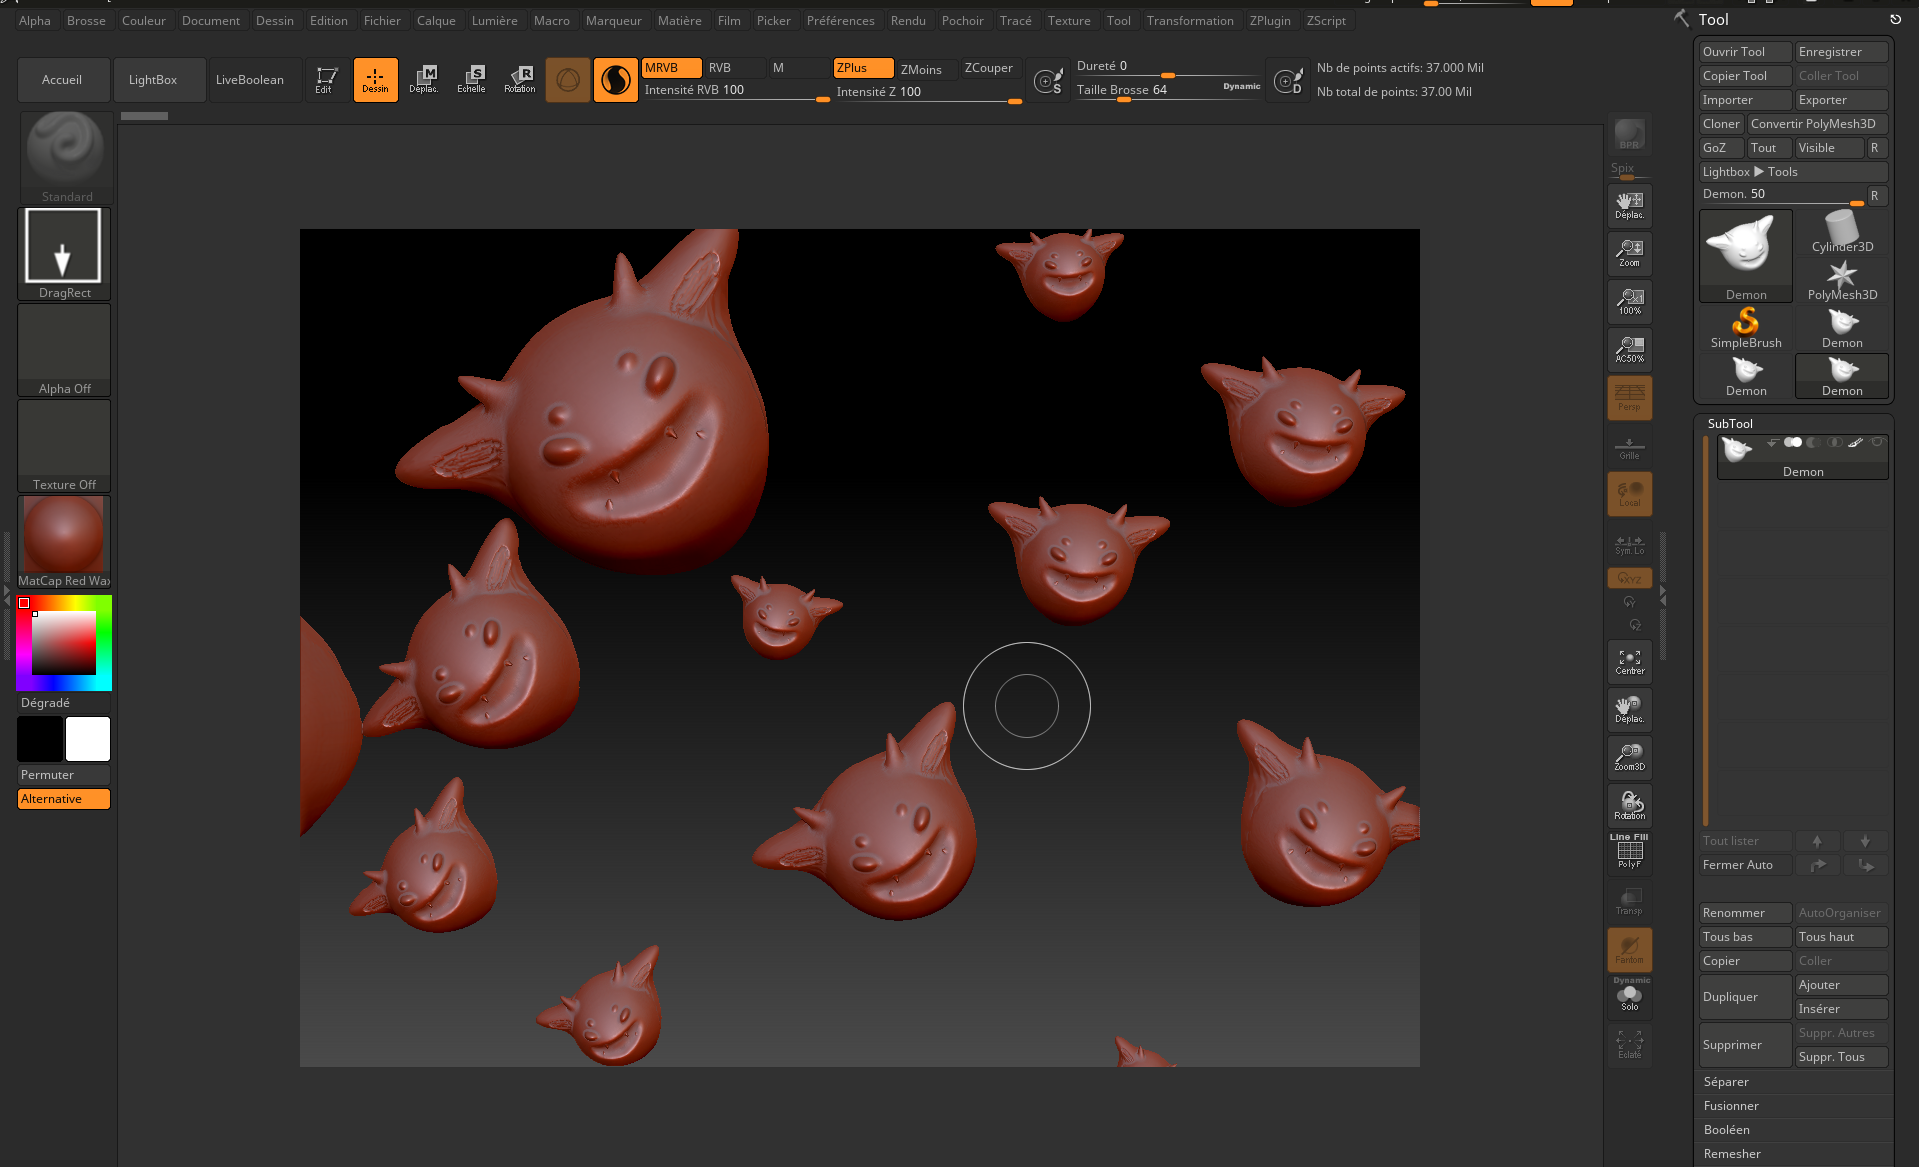
Task: Expand the Séparer section
Action: 1726,1082
